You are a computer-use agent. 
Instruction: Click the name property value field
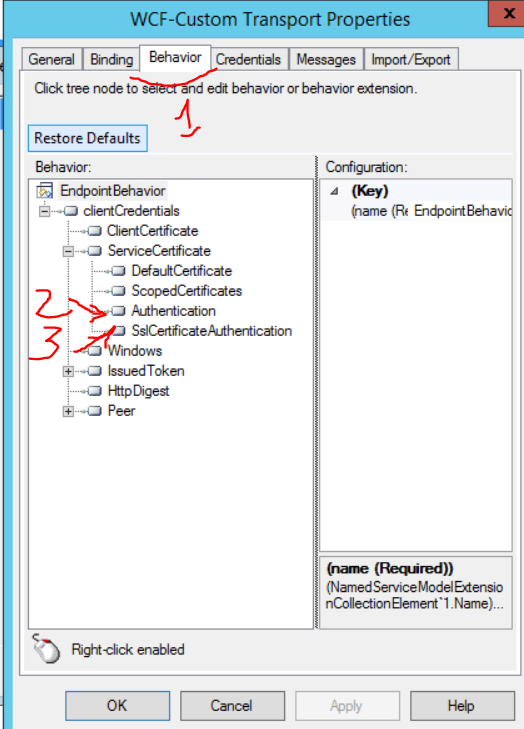462,211
